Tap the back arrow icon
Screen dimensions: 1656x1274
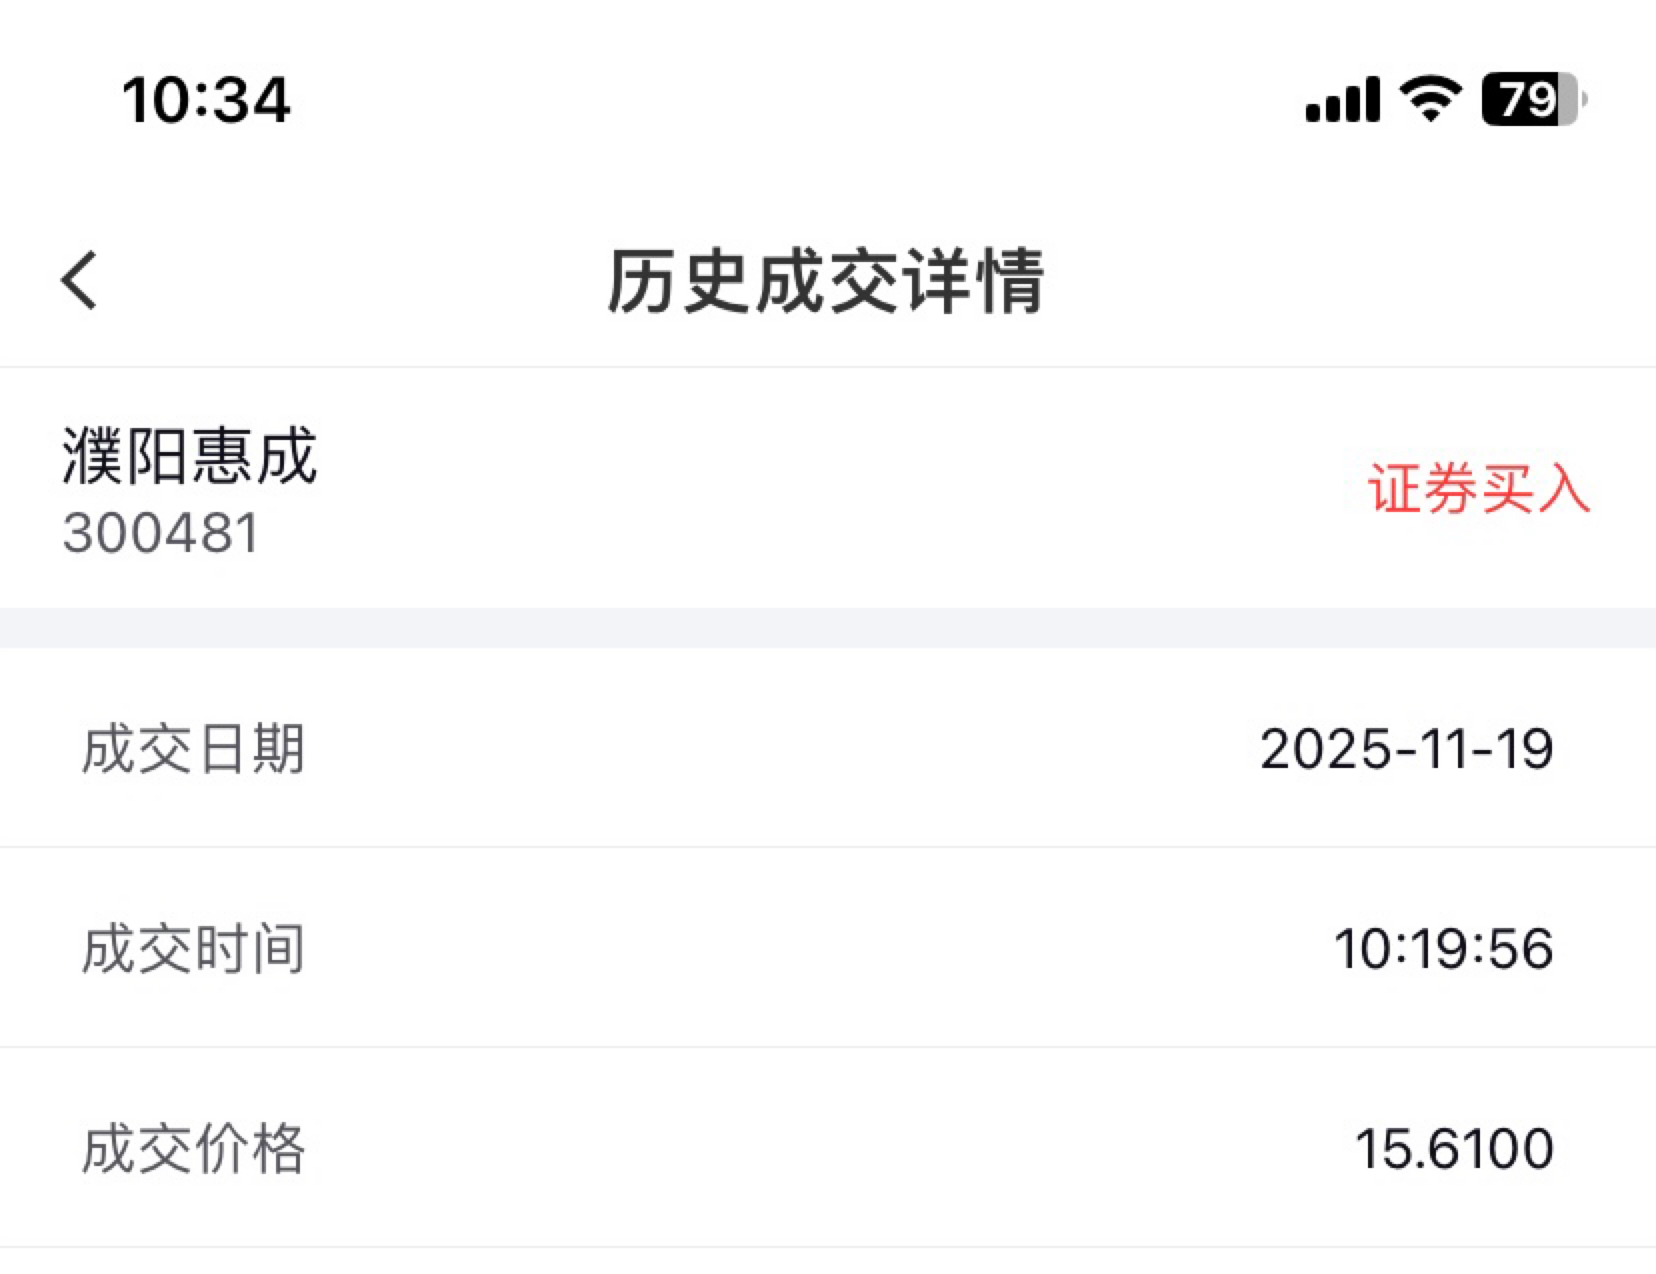[x=80, y=280]
